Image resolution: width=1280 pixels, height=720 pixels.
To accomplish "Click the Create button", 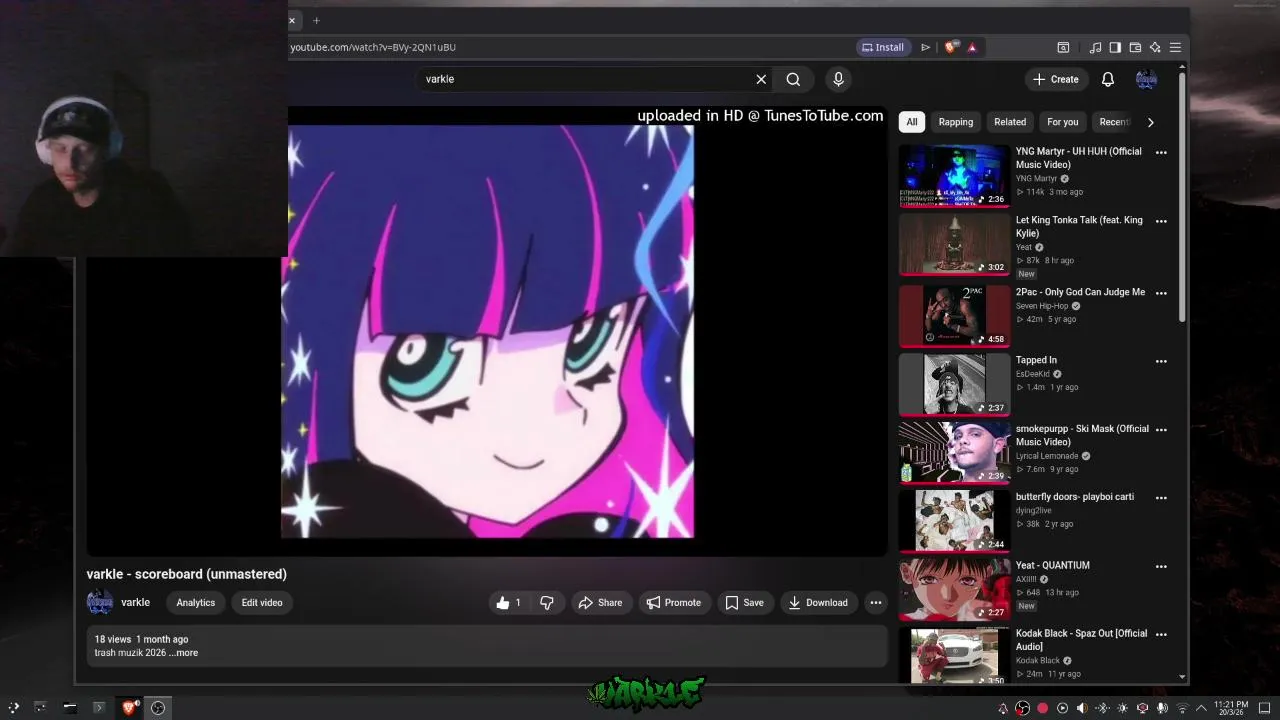I will [1056, 79].
